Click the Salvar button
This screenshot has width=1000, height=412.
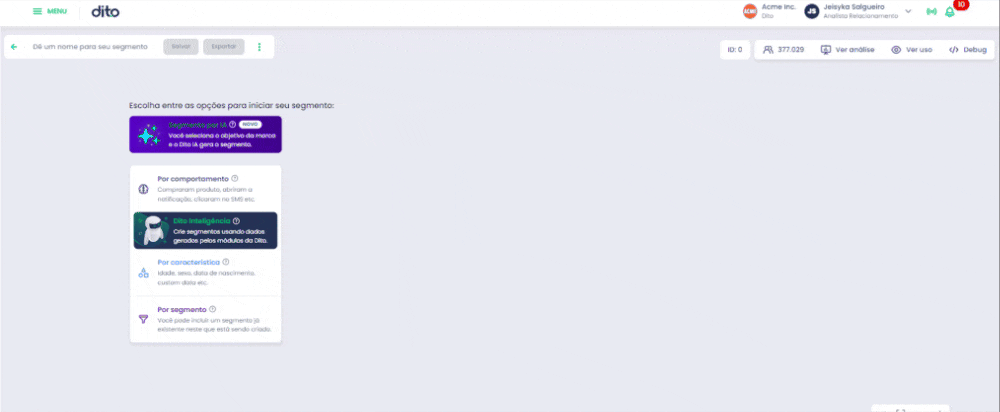[x=181, y=47]
